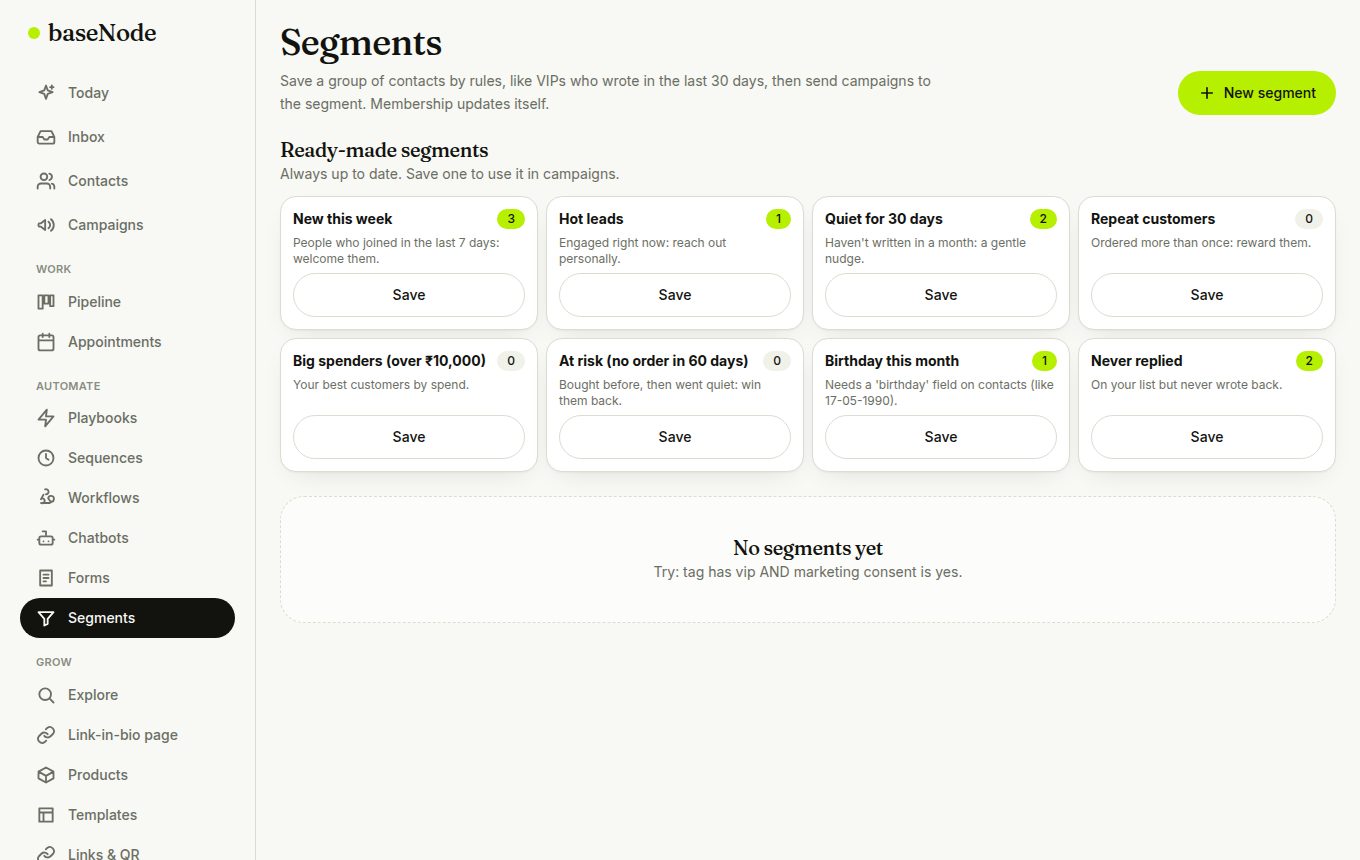The width and height of the screenshot is (1360, 860).
Task: Open the Contacts menu item
Action: tap(127, 181)
